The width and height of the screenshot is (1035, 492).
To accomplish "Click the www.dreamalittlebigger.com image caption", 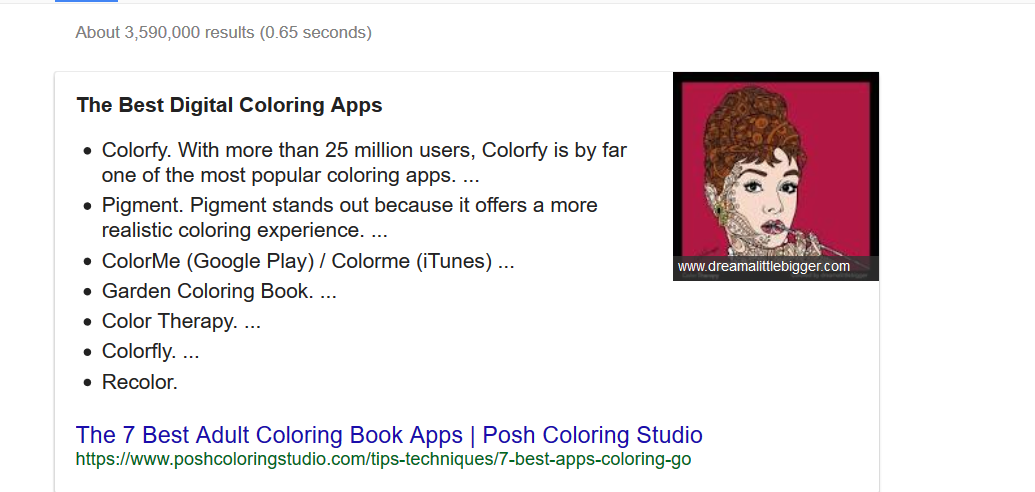I will point(764,267).
